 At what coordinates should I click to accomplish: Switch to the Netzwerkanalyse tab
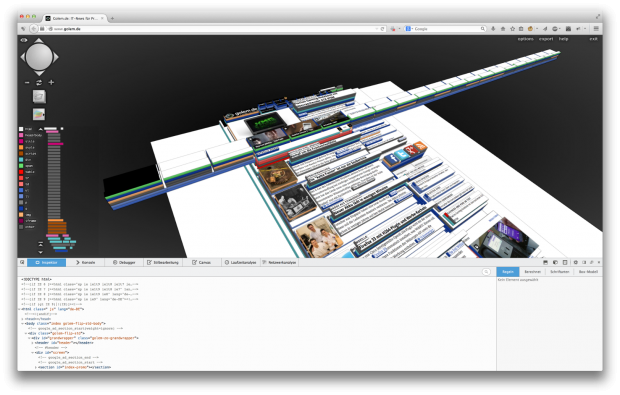coord(279,262)
